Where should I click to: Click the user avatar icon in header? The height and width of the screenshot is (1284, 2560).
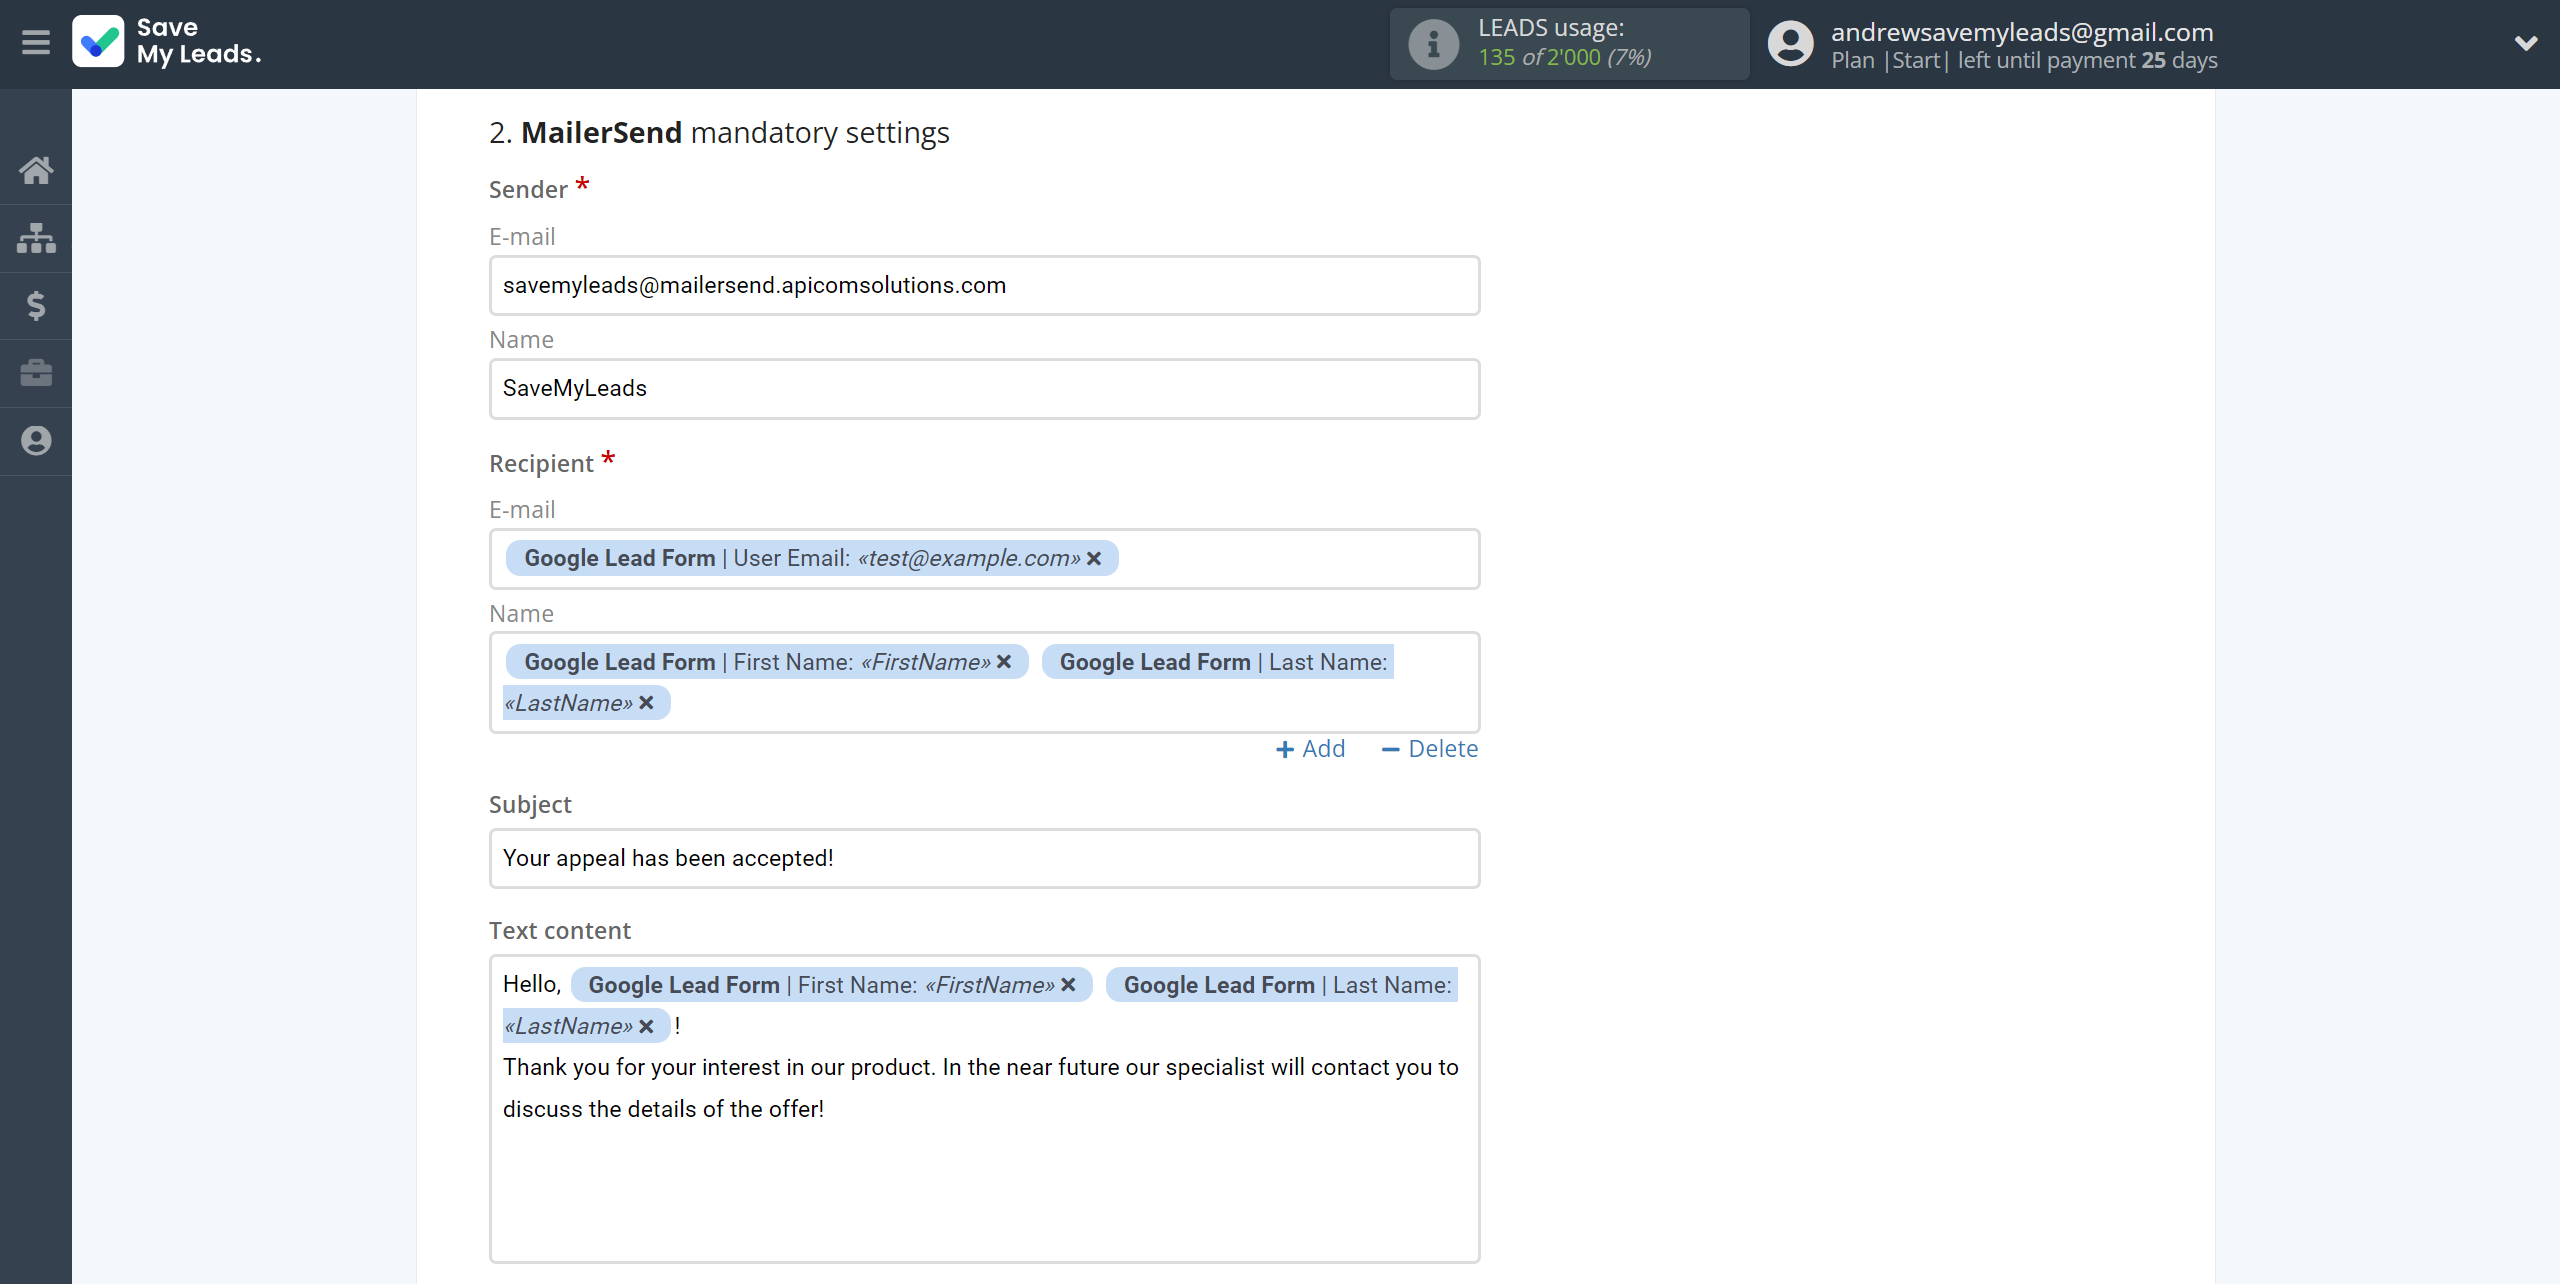(x=1790, y=44)
